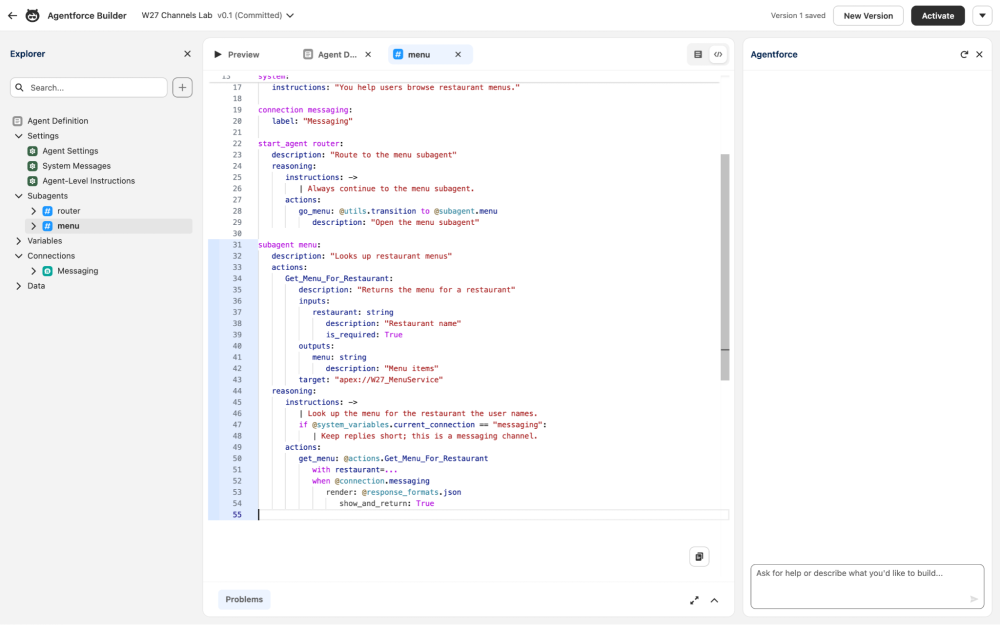Image resolution: width=1000 pixels, height=625 pixels.
Task: Open the Messaging connection
Action: click(x=78, y=271)
